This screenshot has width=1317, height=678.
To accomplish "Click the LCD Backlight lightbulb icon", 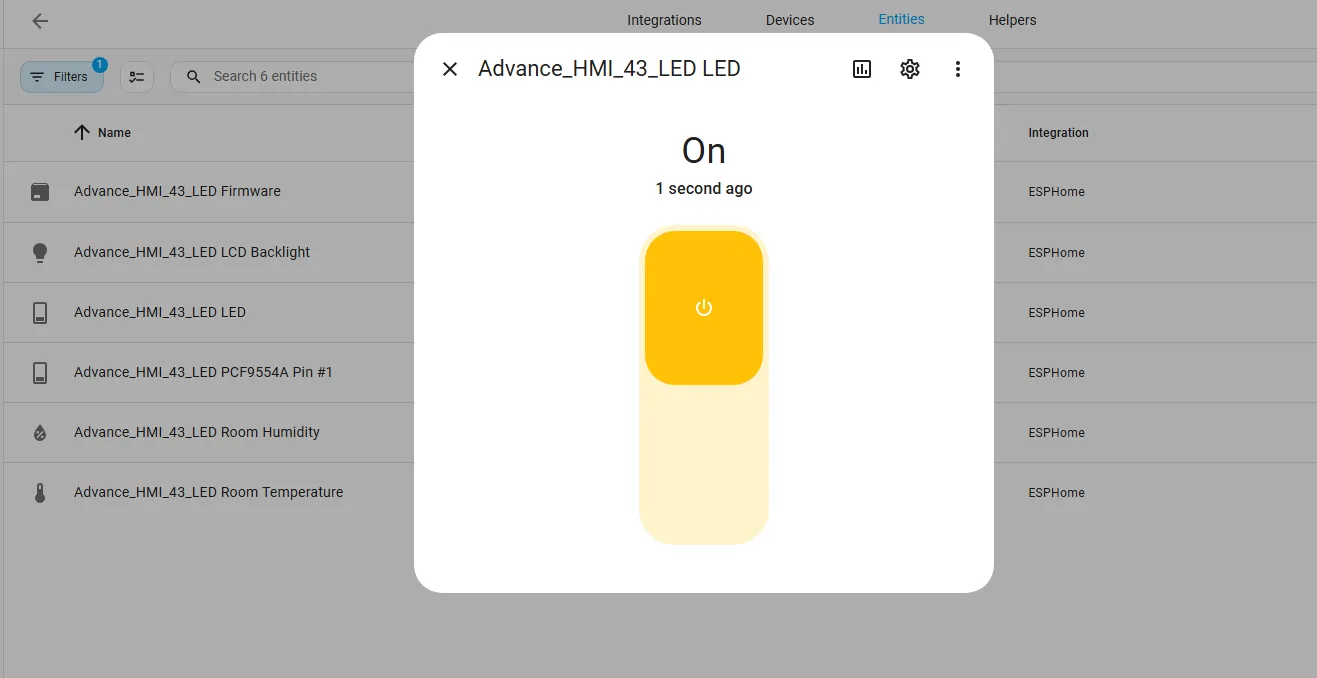I will (x=40, y=253).
